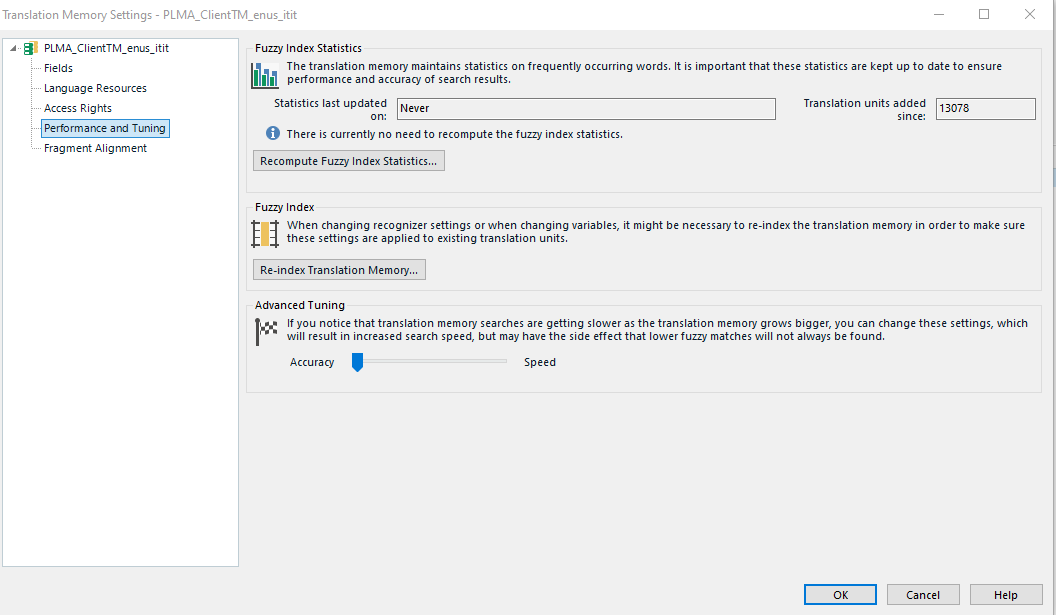Click the Speed label
This screenshot has height=615, width=1056.
coord(540,362)
